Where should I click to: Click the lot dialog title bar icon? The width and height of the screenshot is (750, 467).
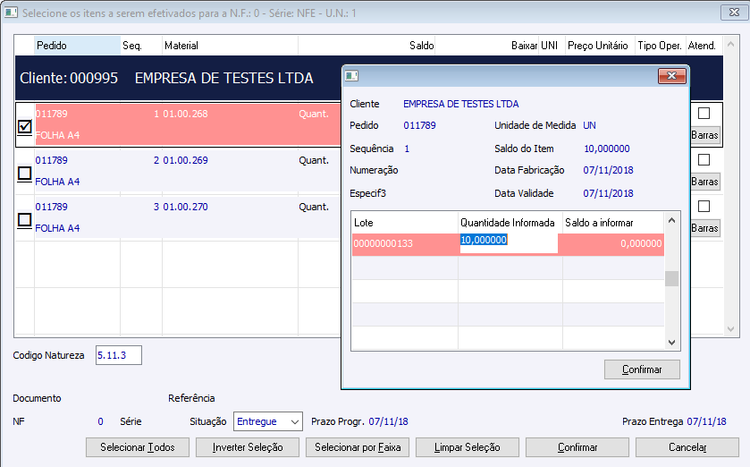point(352,76)
